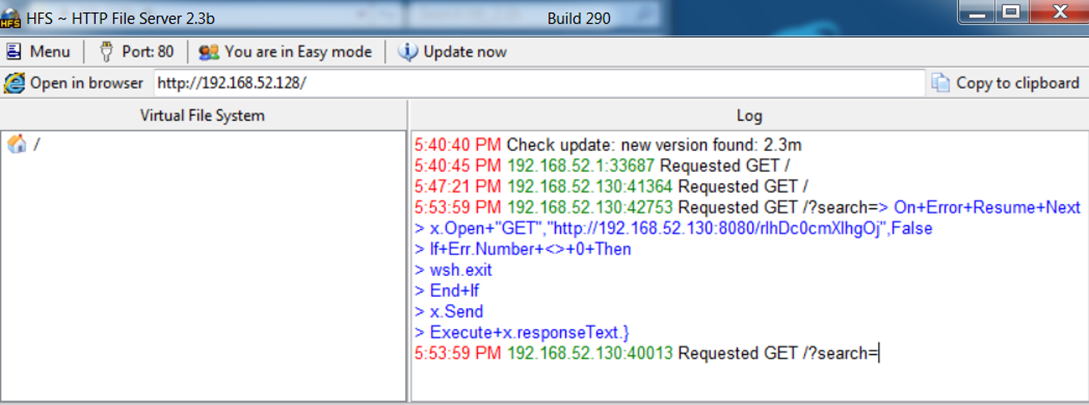This screenshot has width=1089, height=405.
Task: Click the clipboard copy icon
Action: [x=940, y=83]
